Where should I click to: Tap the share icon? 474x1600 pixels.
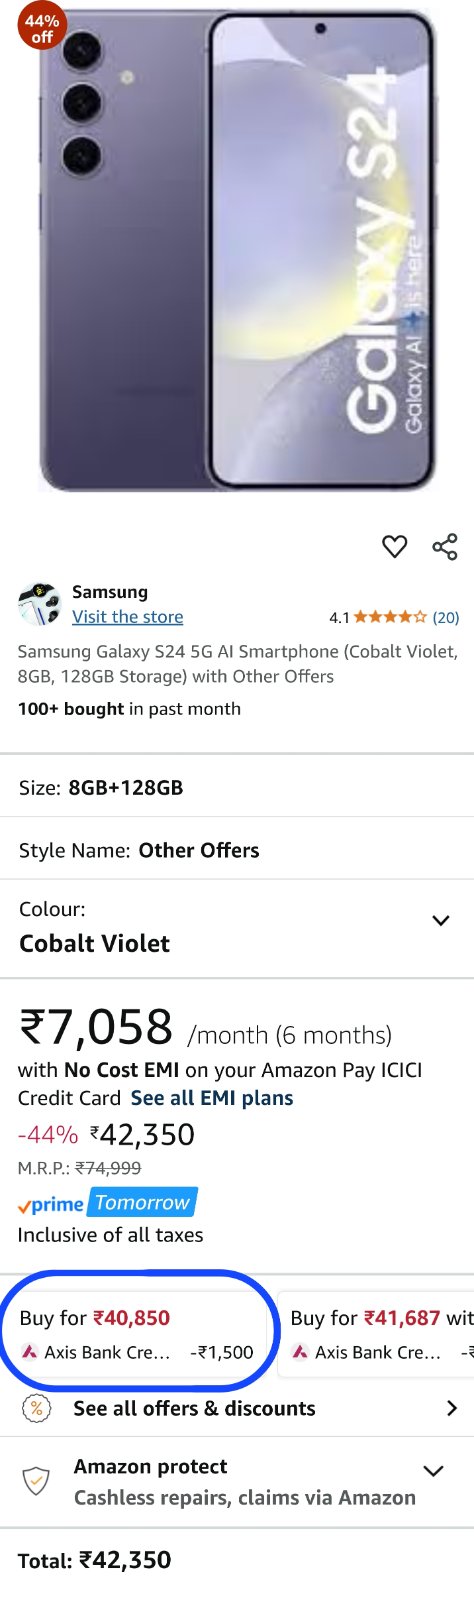tap(445, 546)
